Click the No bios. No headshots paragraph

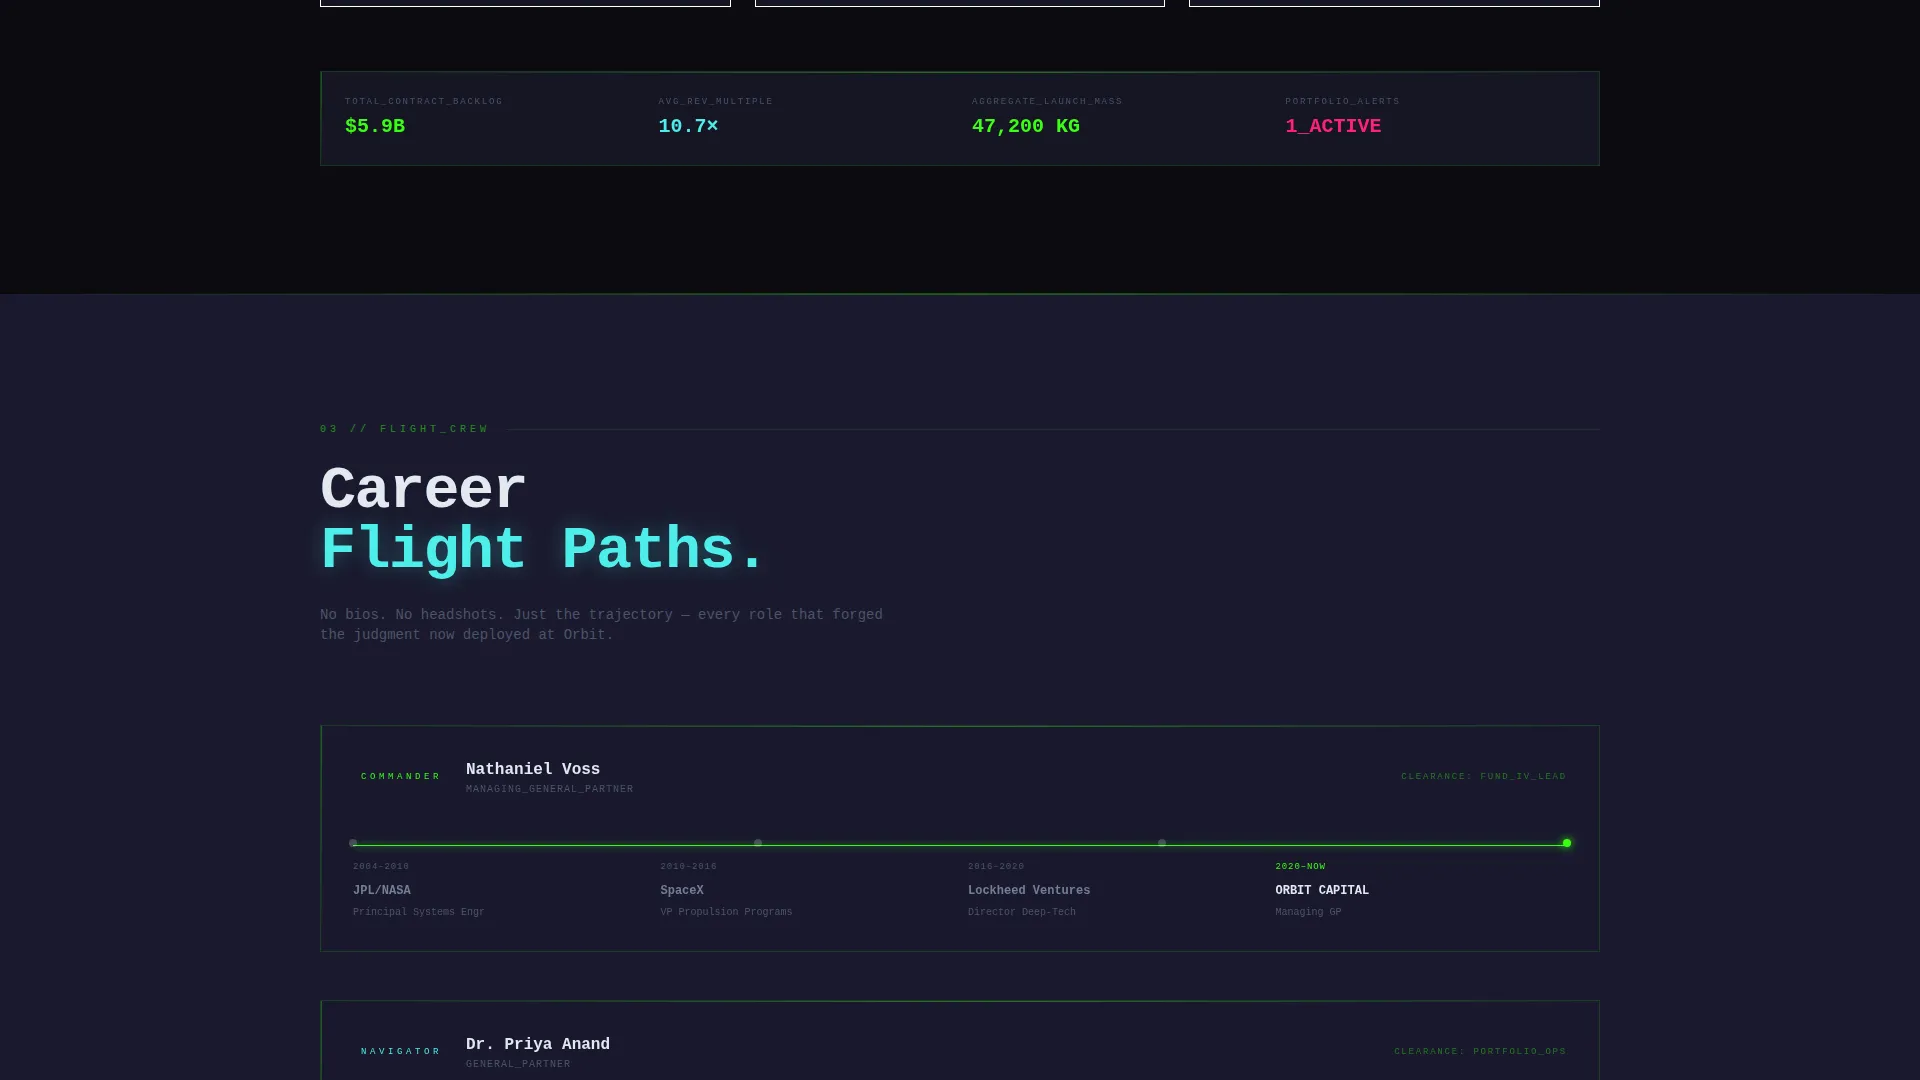[x=601, y=625]
